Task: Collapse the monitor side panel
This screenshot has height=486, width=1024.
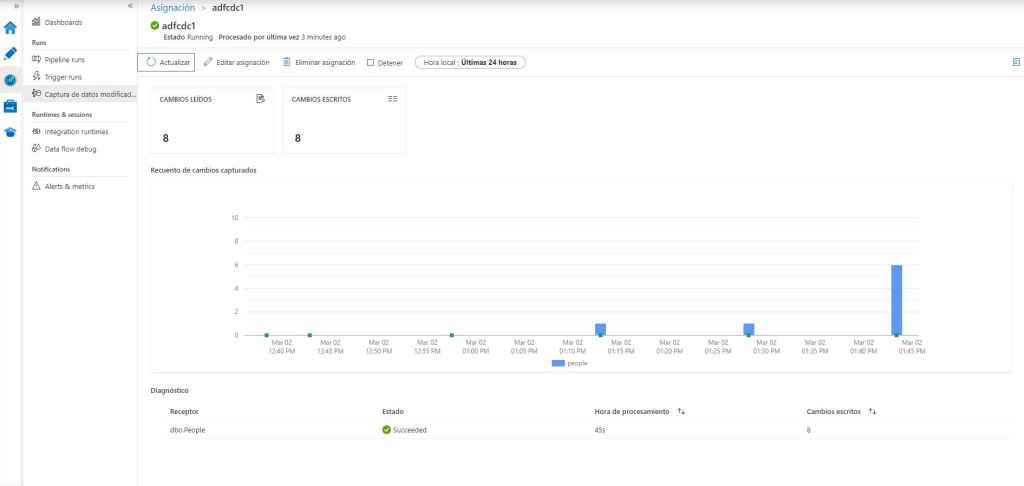Action: pos(130,6)
